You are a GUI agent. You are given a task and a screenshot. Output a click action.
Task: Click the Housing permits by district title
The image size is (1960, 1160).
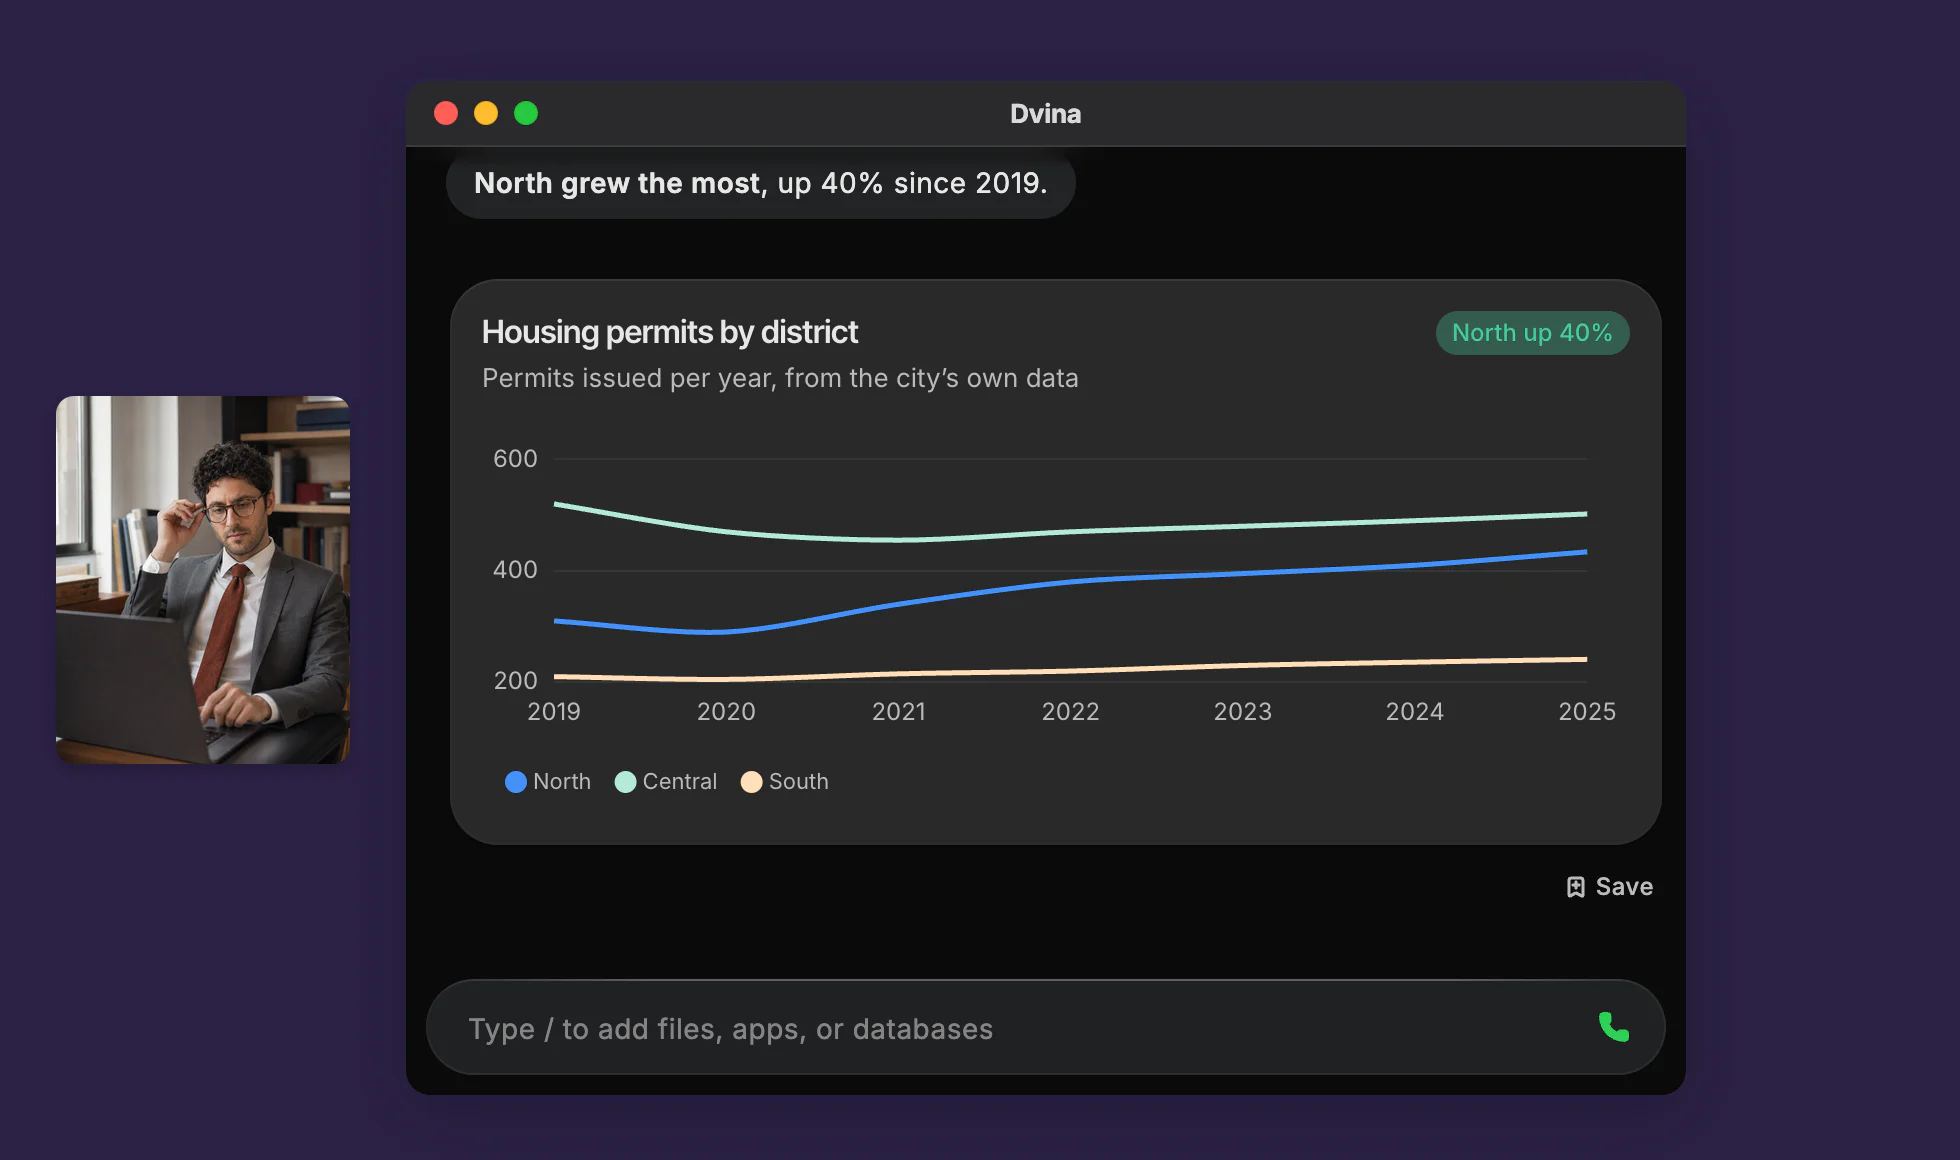(x=670, y=332)
